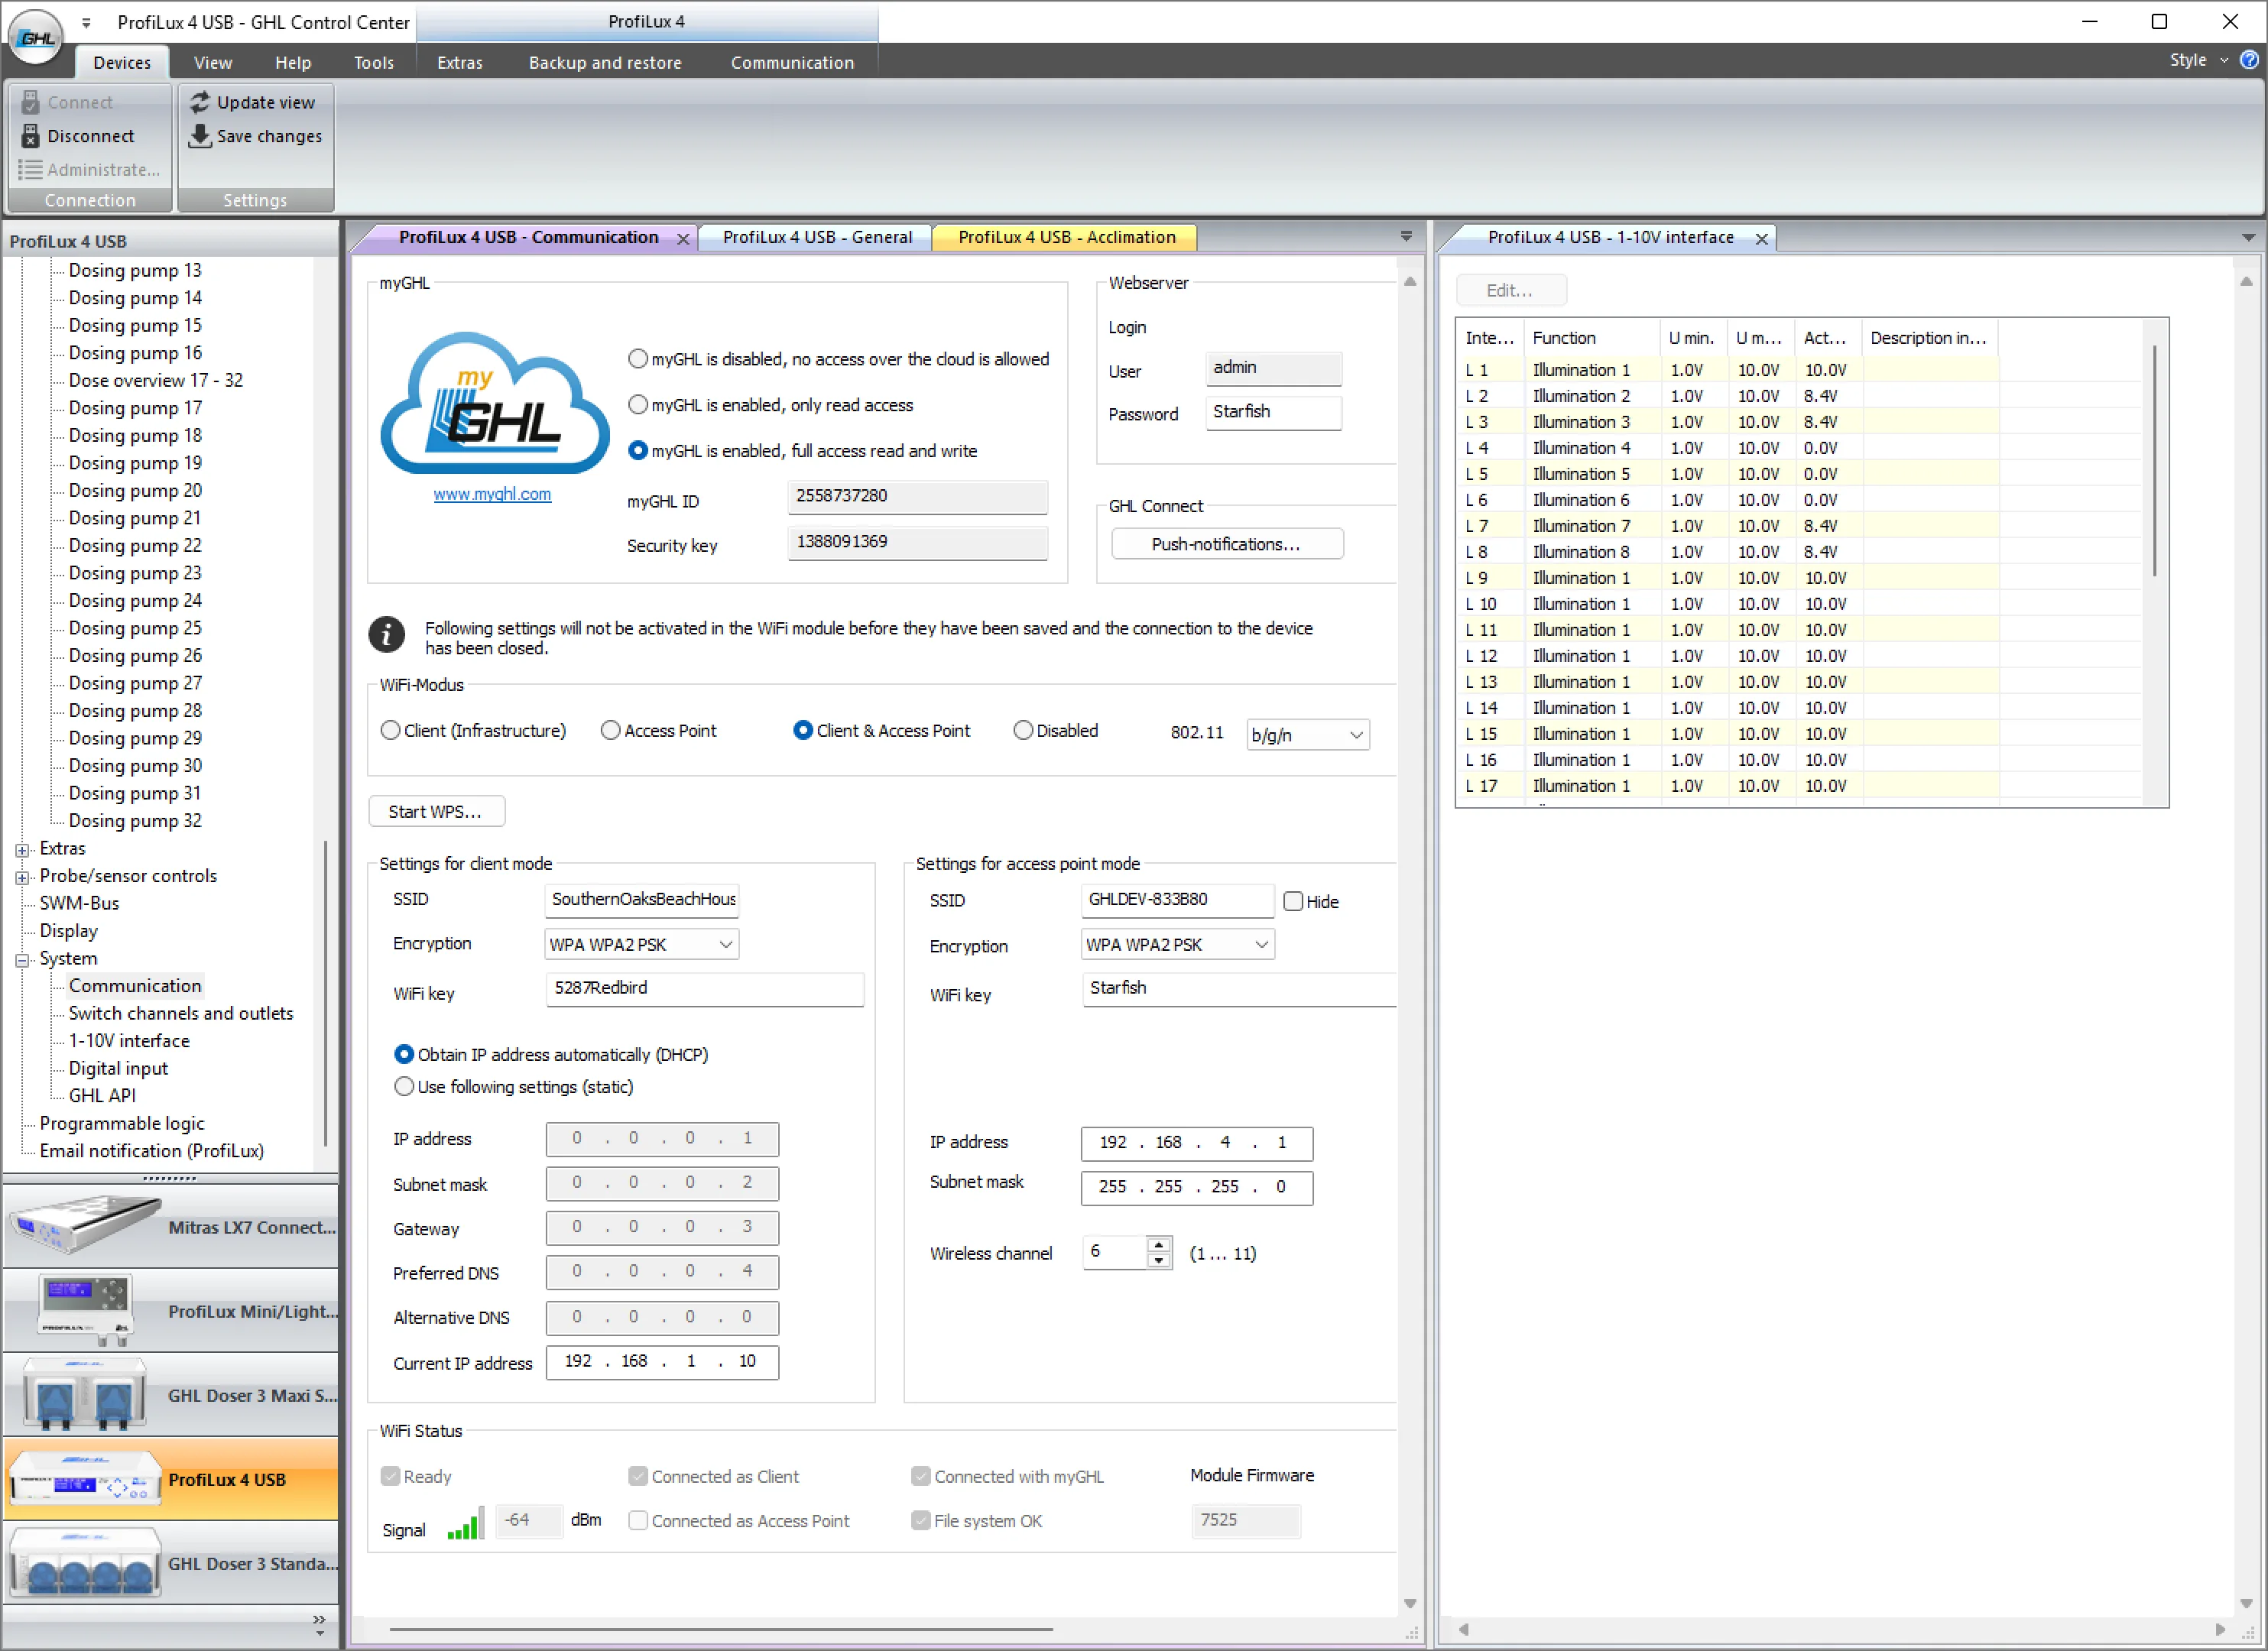The height and width of the screenshot is (1651, 2268).
Task: Click the Save changes download icon
Action: [200, 136]
